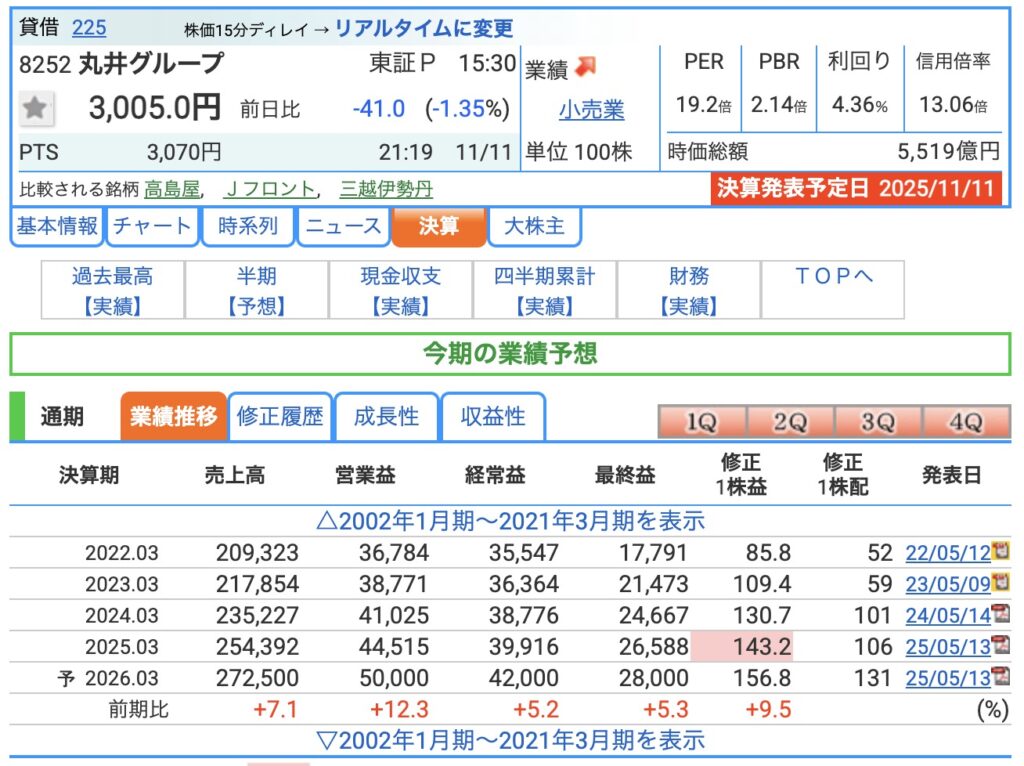Viewport: 1024px width, 766px height.
Task: Select the 2Q quarter button
Action: 789,422
